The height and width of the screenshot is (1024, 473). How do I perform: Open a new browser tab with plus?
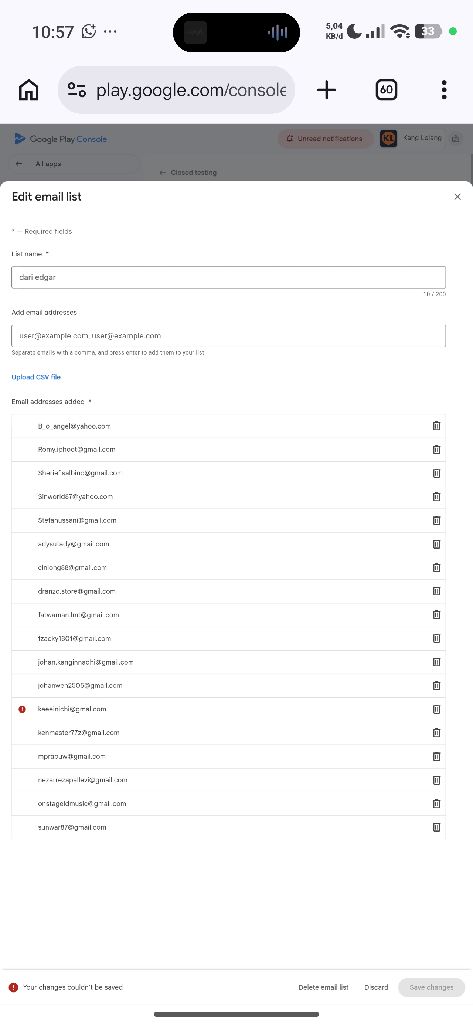click(x=326, y=90)
